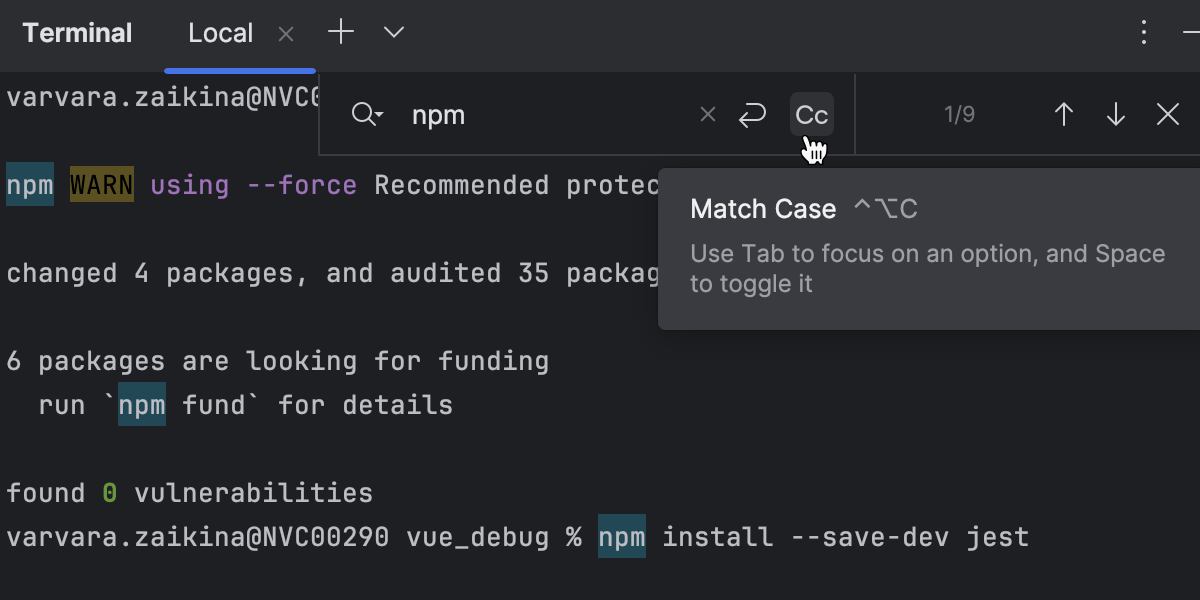Clear the search field with the x icon
The width and height of the screenshot is (1200, 600).
click(707, 114)
